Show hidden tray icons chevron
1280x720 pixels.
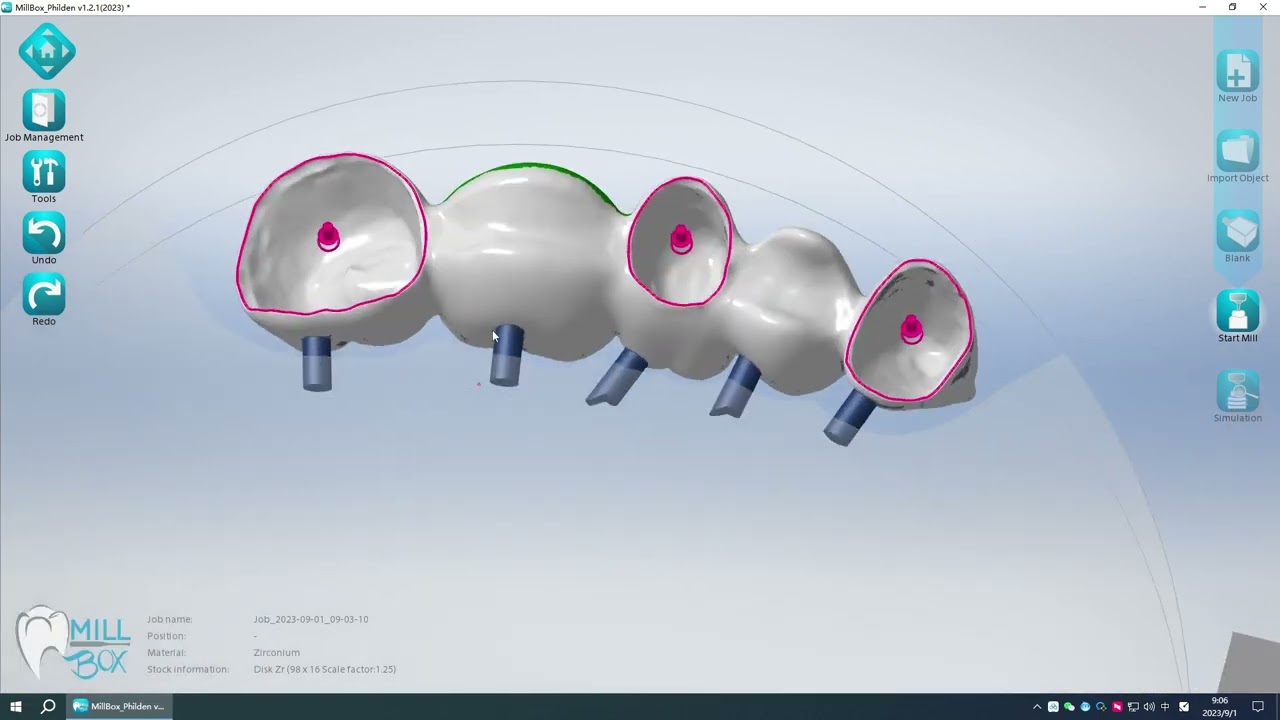pos(1037,707)
